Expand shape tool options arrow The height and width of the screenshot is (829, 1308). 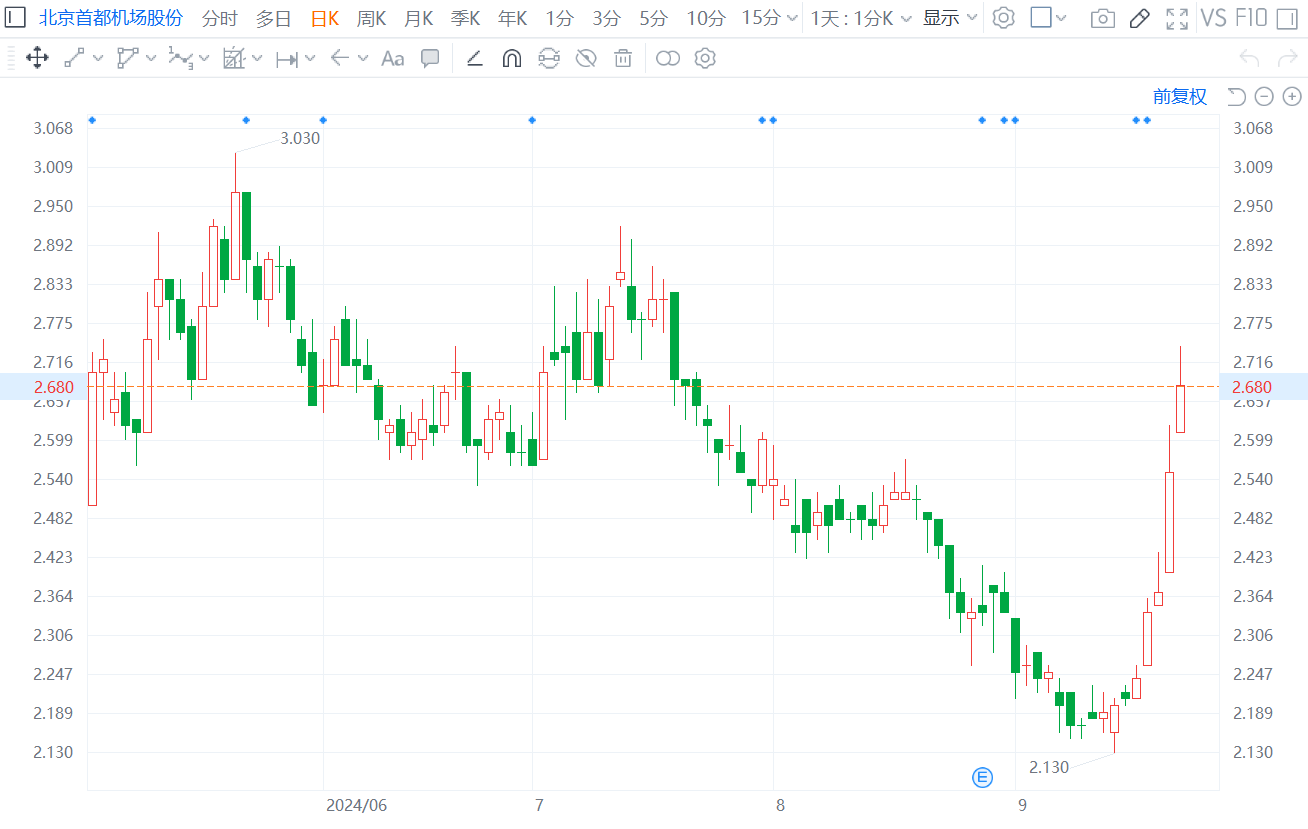click(151, 59)
